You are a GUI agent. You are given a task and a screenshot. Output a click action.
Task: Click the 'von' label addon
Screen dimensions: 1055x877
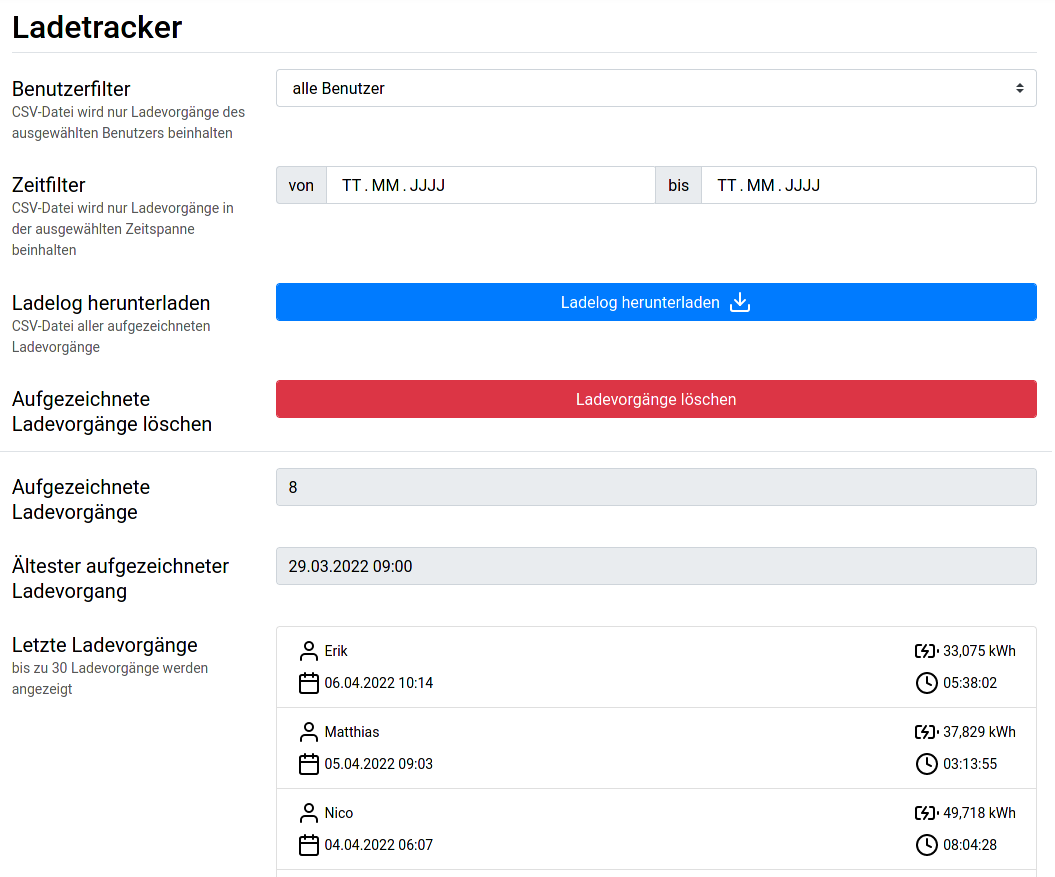pyautogui.click(x=301, y=185)
